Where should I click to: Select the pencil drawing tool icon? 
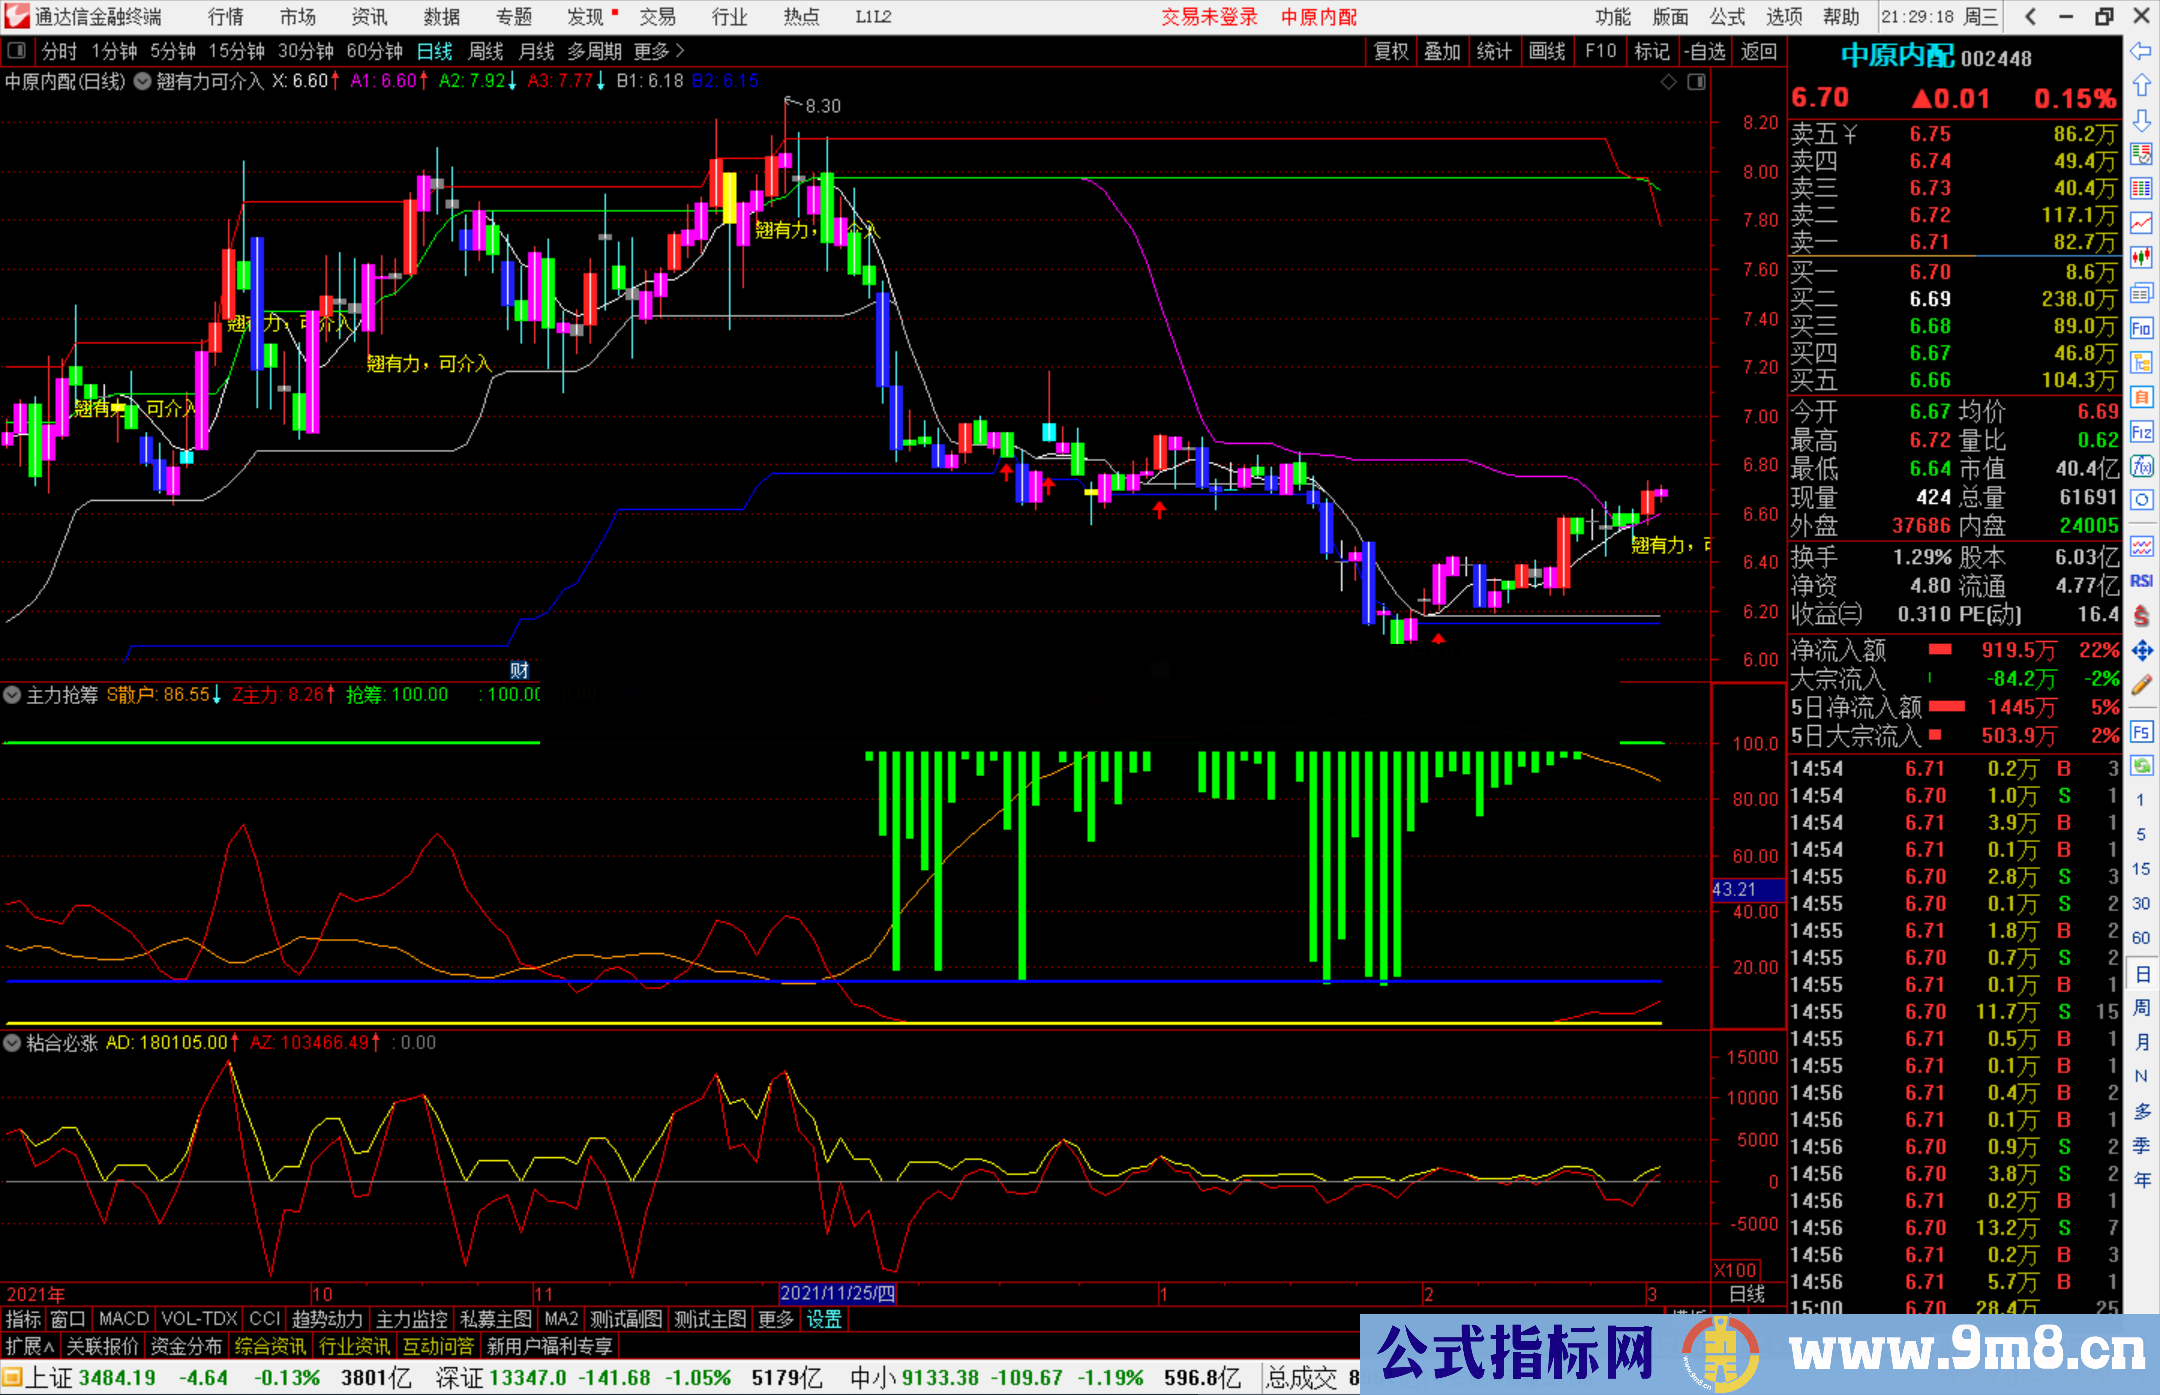point(2141,685)
